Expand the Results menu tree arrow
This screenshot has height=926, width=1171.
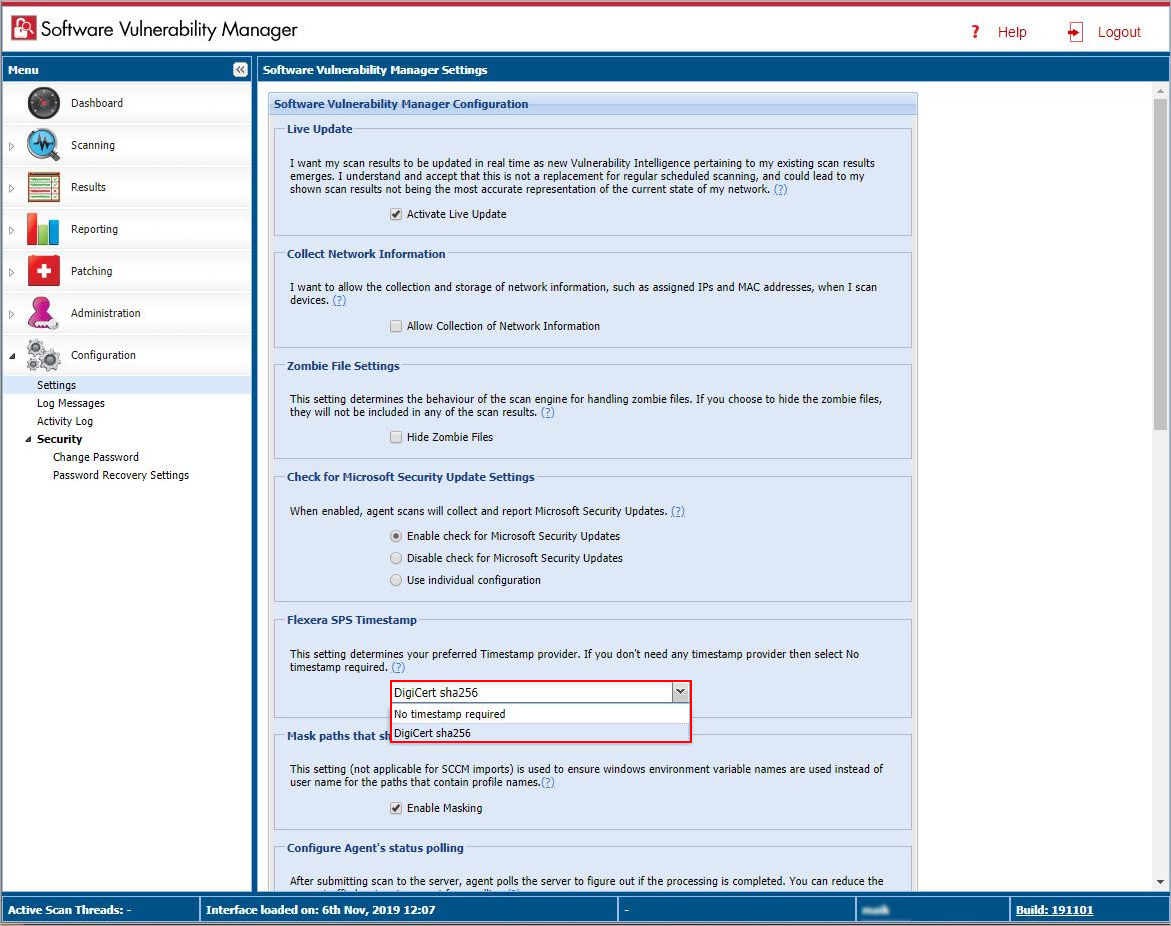(11, 188)
